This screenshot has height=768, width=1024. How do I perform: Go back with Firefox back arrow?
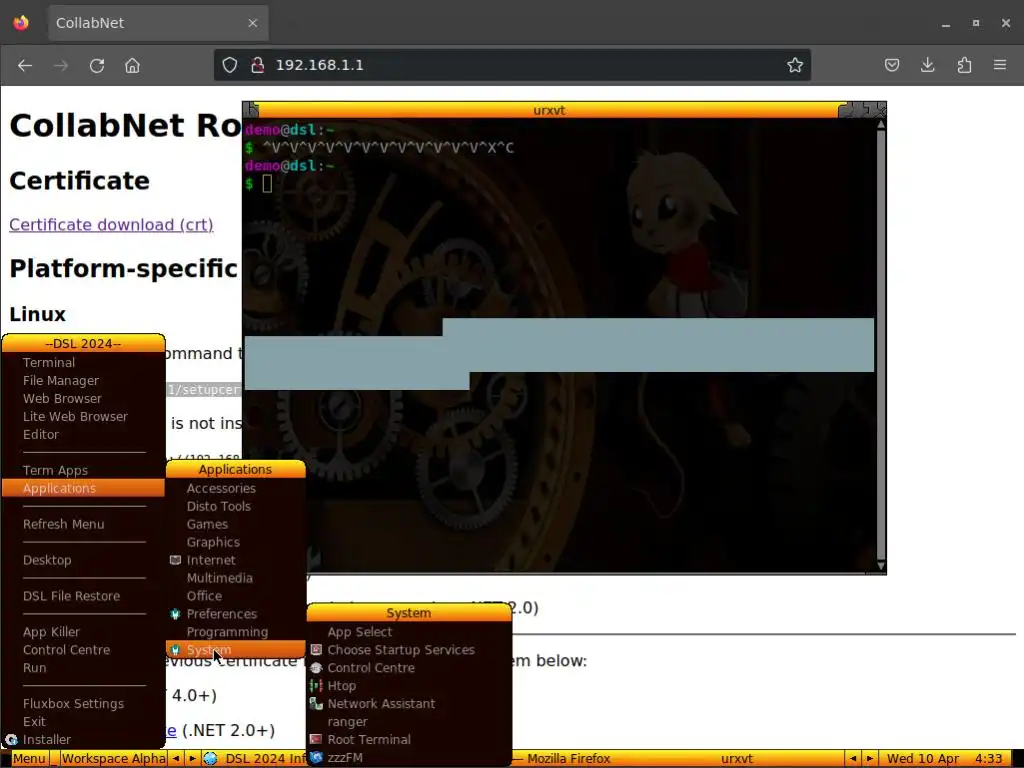pyautogui.click(x=25, y=65)
